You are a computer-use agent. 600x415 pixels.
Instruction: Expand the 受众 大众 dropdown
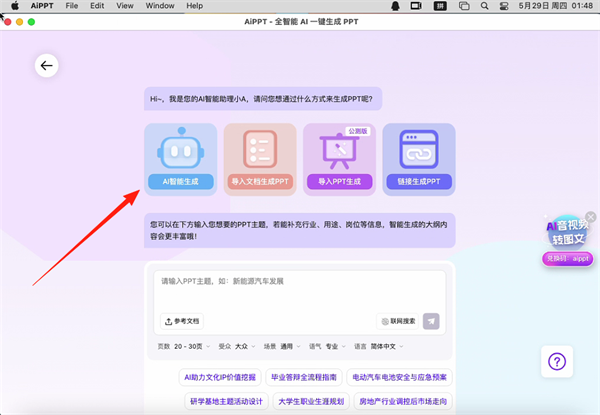click(x=237, y=347)
